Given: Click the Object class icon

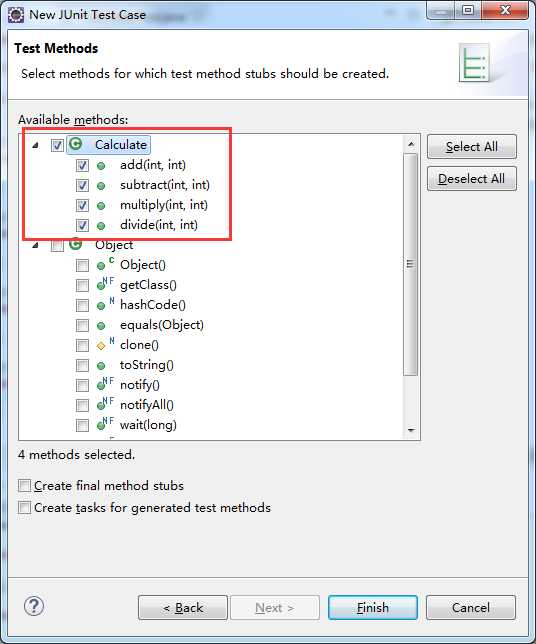Looking at the screenshot, I should [76, 244].
